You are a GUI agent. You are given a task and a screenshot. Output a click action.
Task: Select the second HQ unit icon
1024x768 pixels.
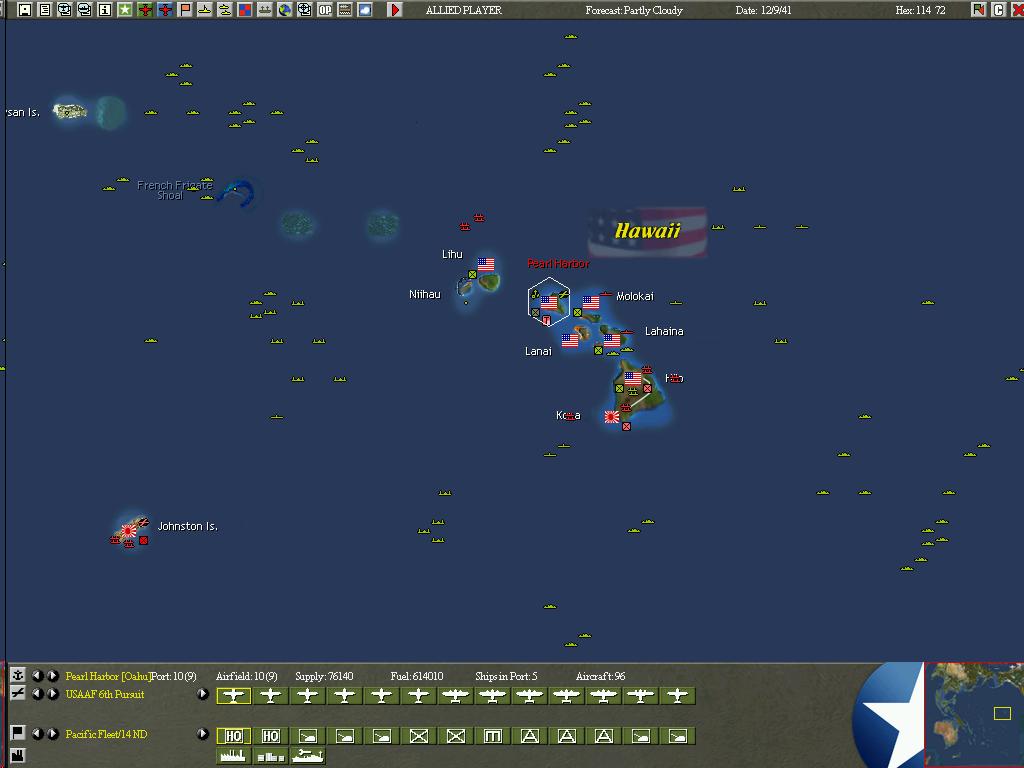(x=271, y=736)
